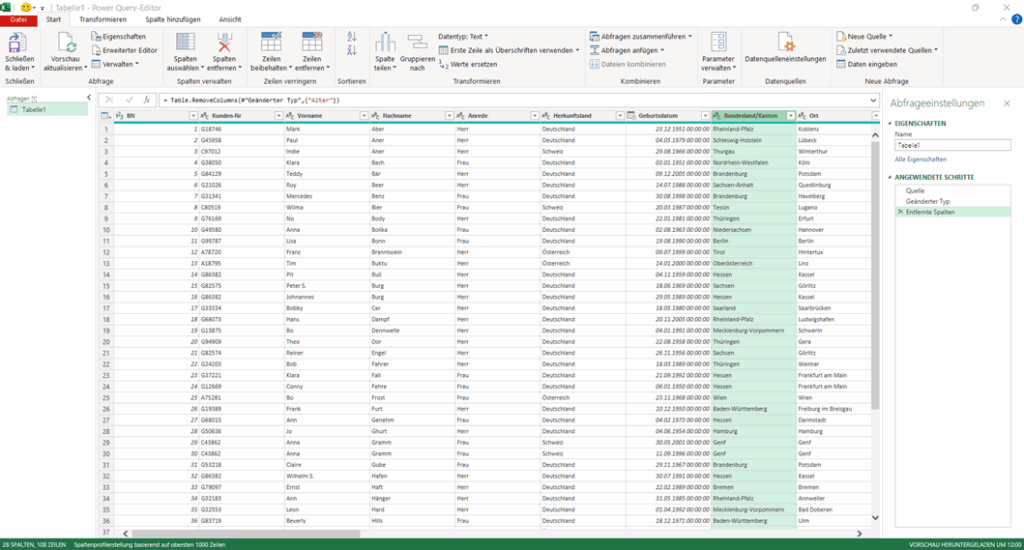
Task: Open Datenquelleneinstellungen
Action: click(785, 43)
